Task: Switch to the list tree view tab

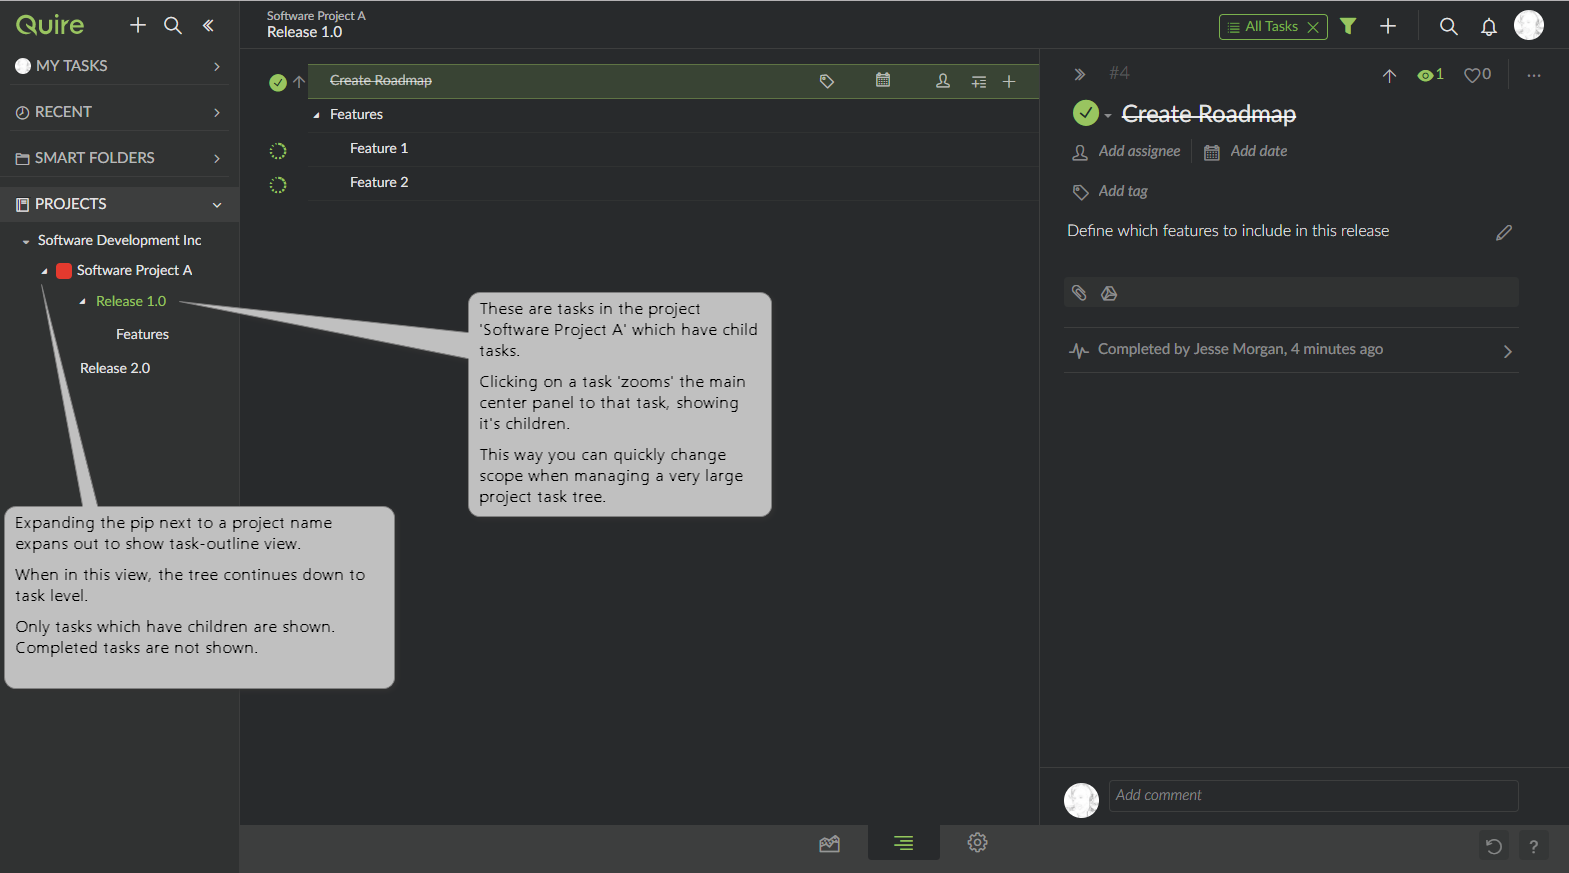Action: click(x=903, y=843)
